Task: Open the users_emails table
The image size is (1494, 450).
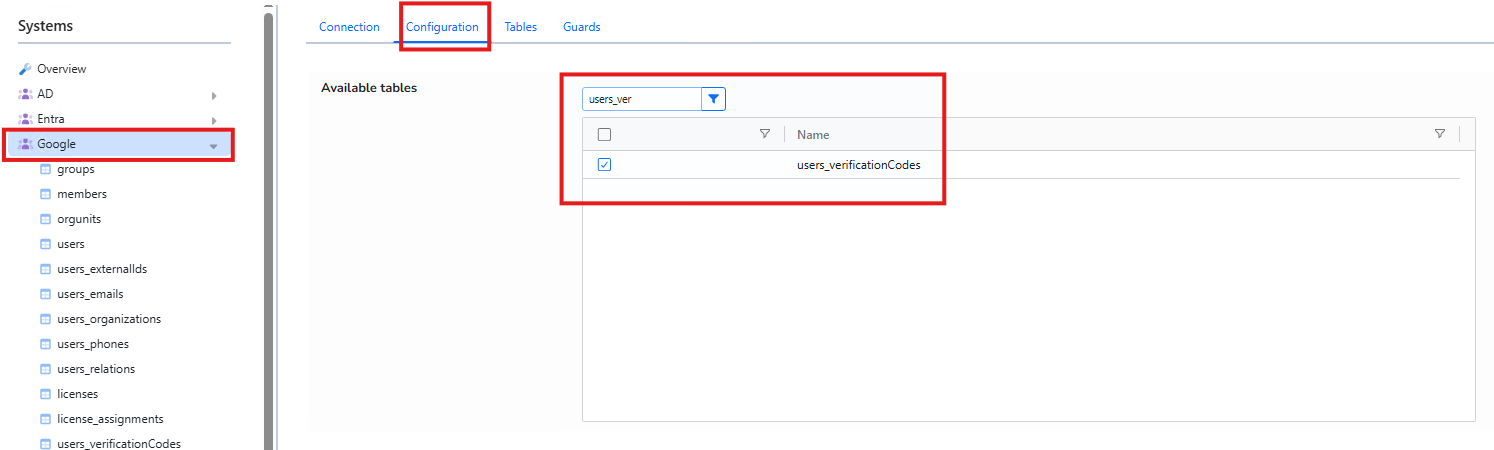Action: 91,294
